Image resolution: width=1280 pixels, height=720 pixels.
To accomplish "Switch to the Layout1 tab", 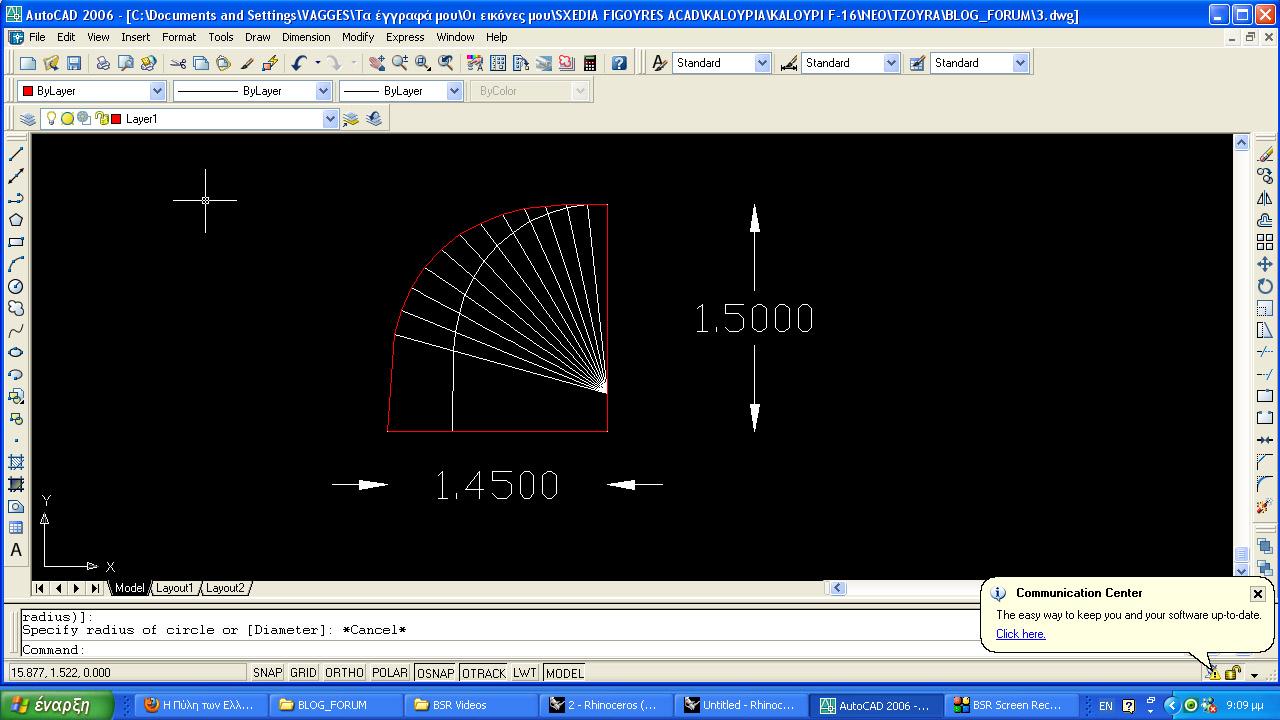I will [174, 588].
